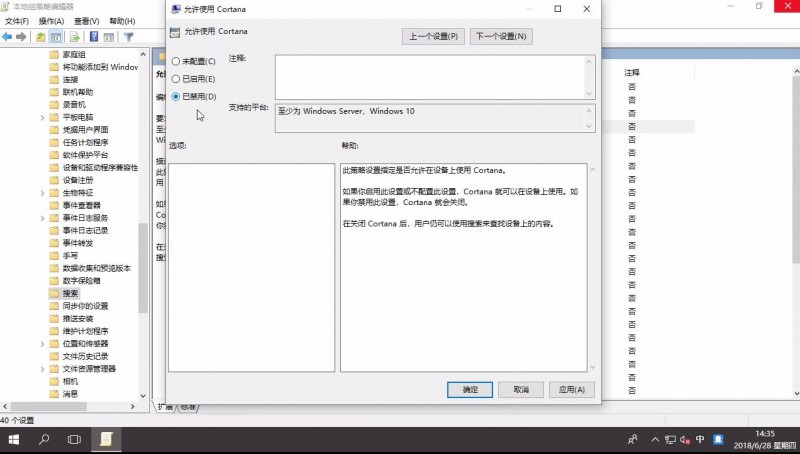Open the 文件(F) menu
The image size is (800, 454).
tap(17, 21)
